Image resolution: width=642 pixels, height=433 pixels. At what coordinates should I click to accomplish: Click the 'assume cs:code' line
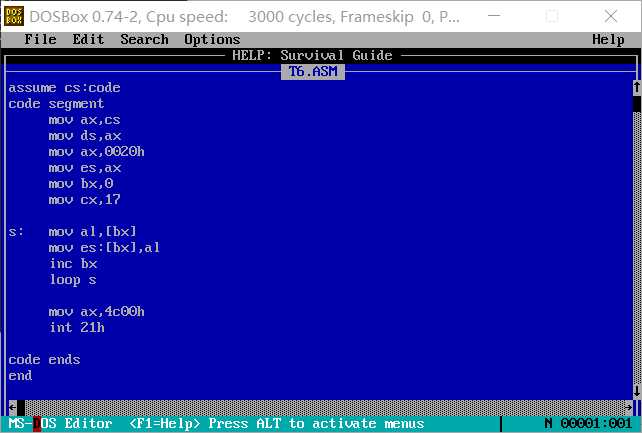(x=64, y=88)
